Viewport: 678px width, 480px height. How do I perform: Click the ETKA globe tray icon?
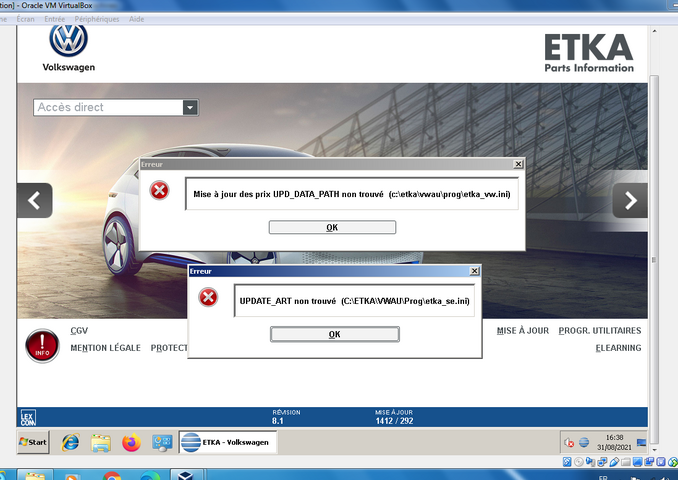(584, 442)
